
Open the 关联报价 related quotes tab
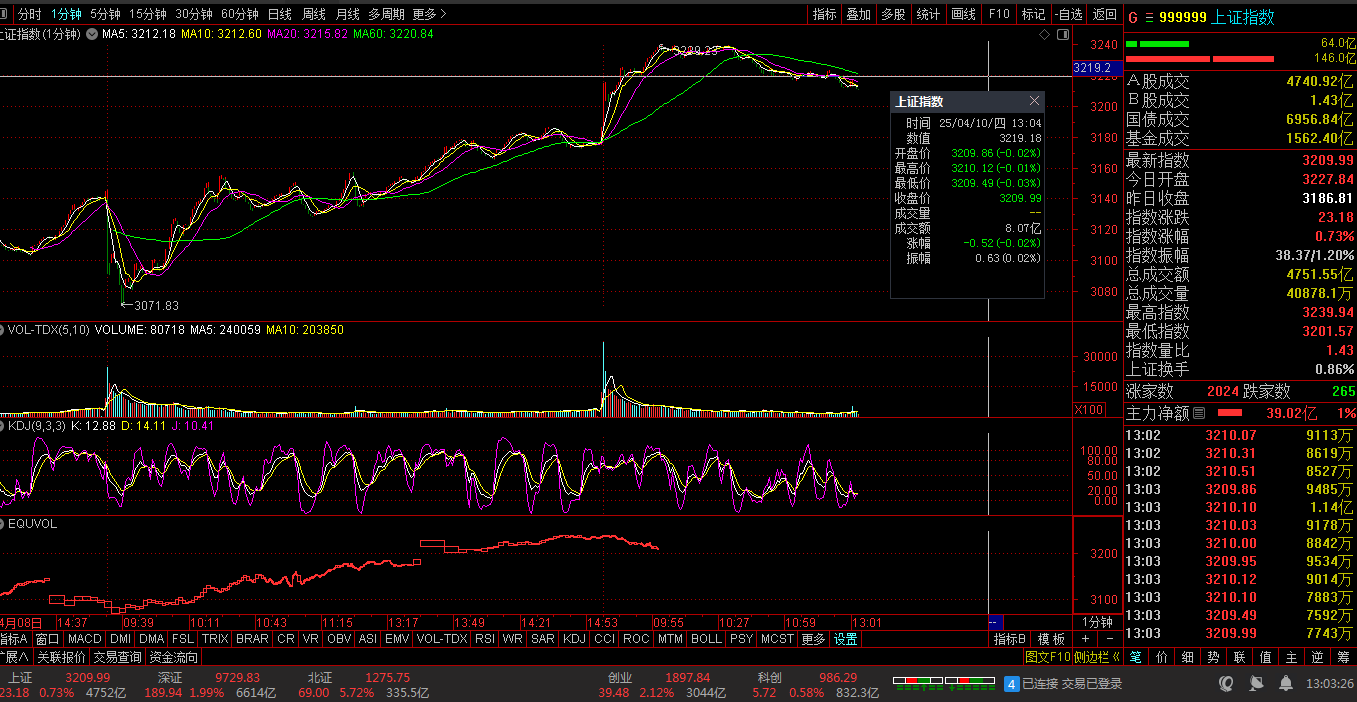pos(61,657)
